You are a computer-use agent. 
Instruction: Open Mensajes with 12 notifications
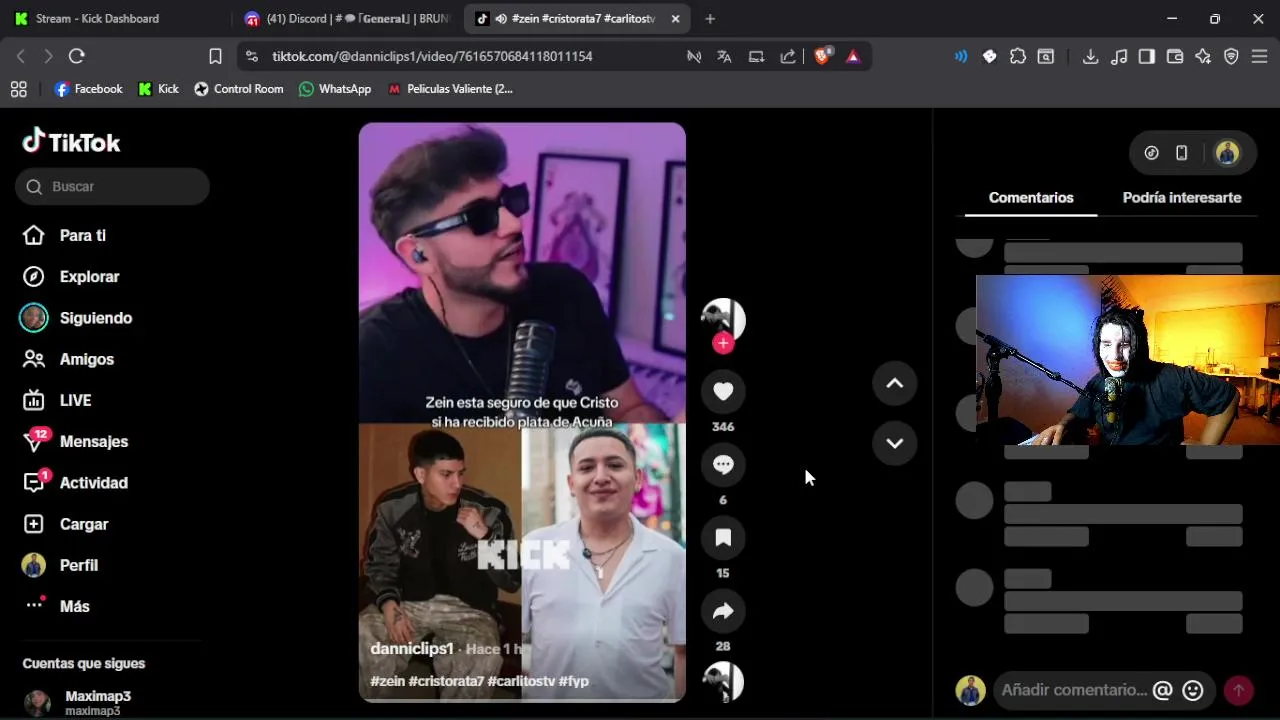[74, 441]
